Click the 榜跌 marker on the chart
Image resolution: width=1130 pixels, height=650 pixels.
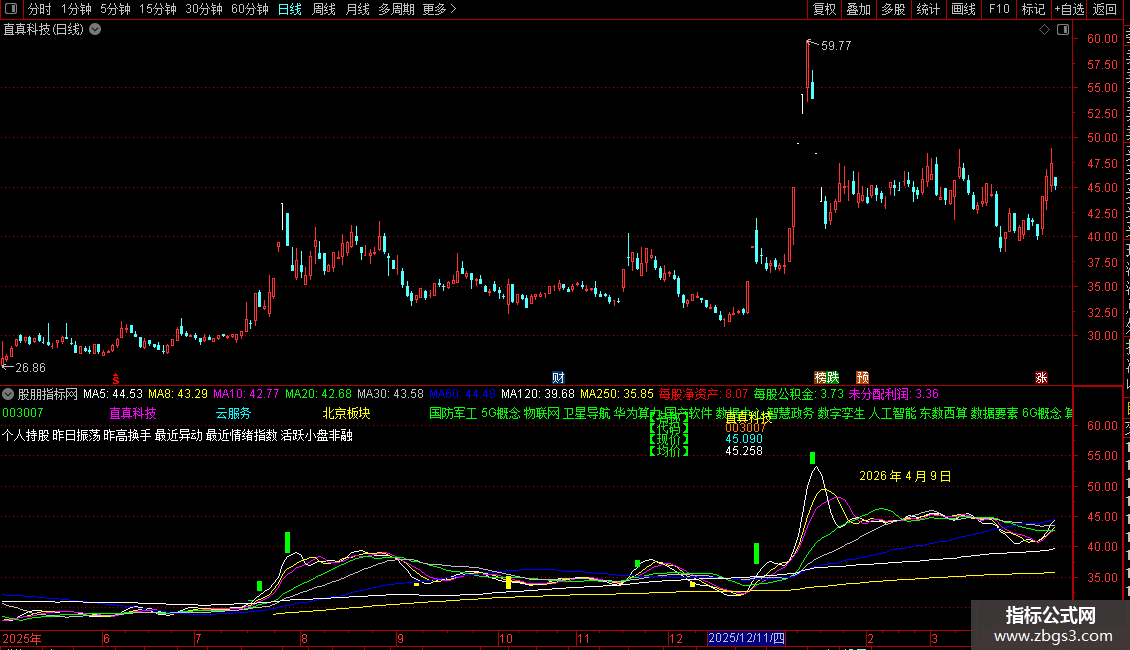click(826, 378)
